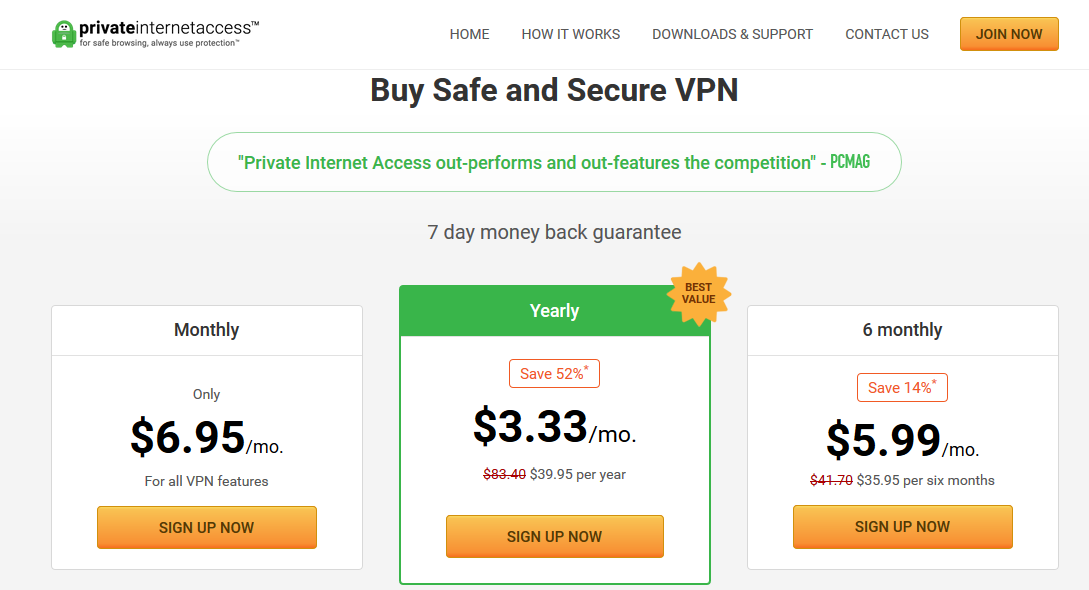The image size is (1089, 590).
Task: Open the Contact Us page
Action: (887, 34)
